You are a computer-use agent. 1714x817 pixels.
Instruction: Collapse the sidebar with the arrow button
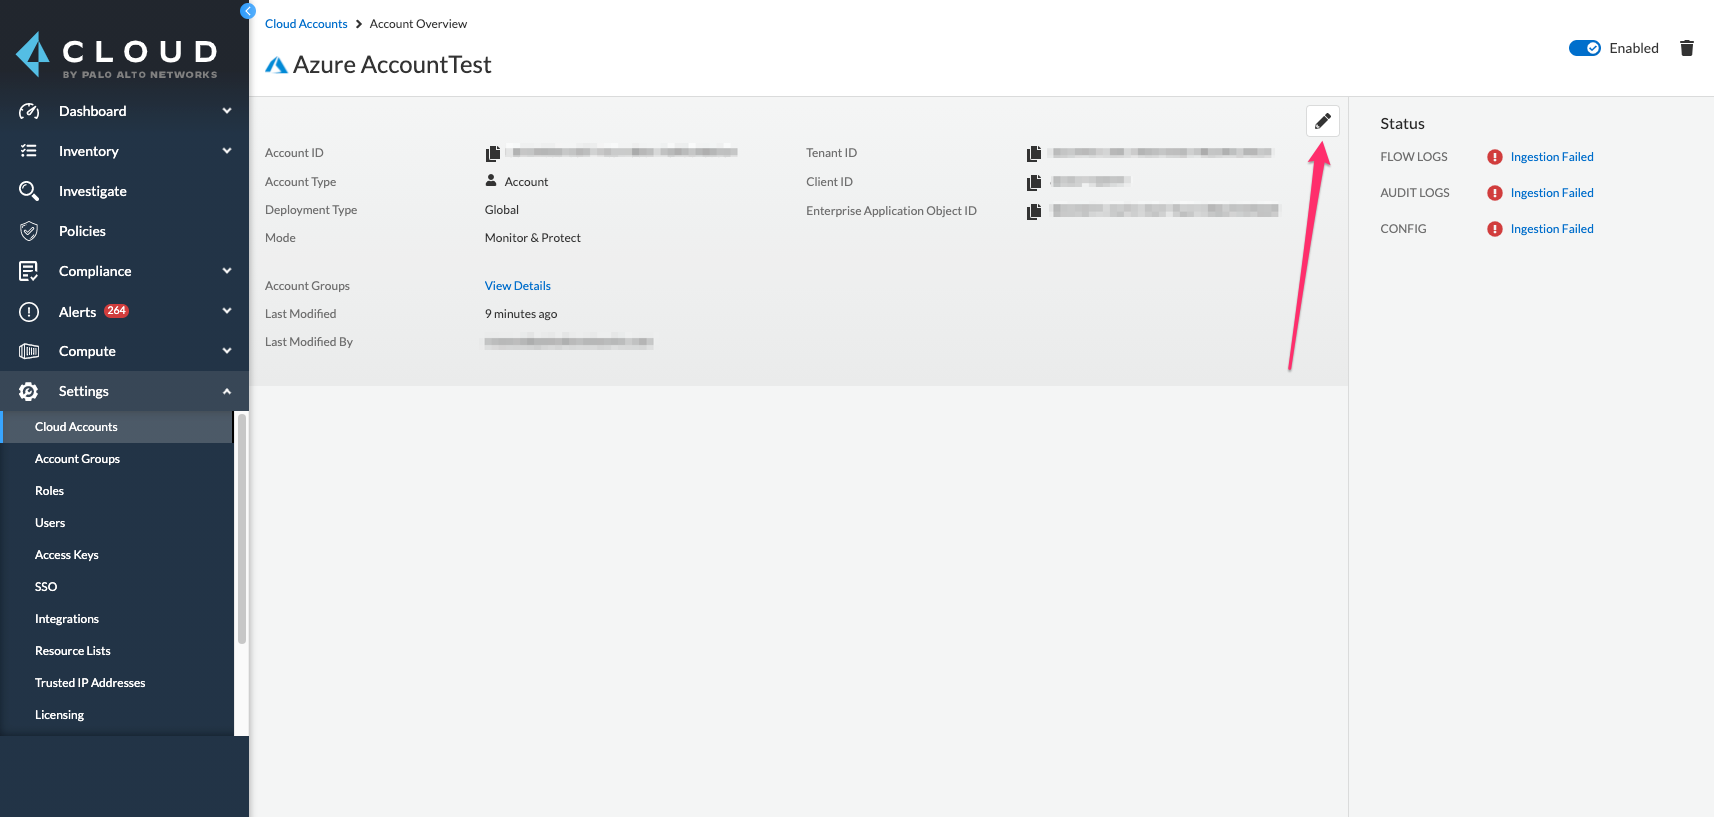pos(248,11)
